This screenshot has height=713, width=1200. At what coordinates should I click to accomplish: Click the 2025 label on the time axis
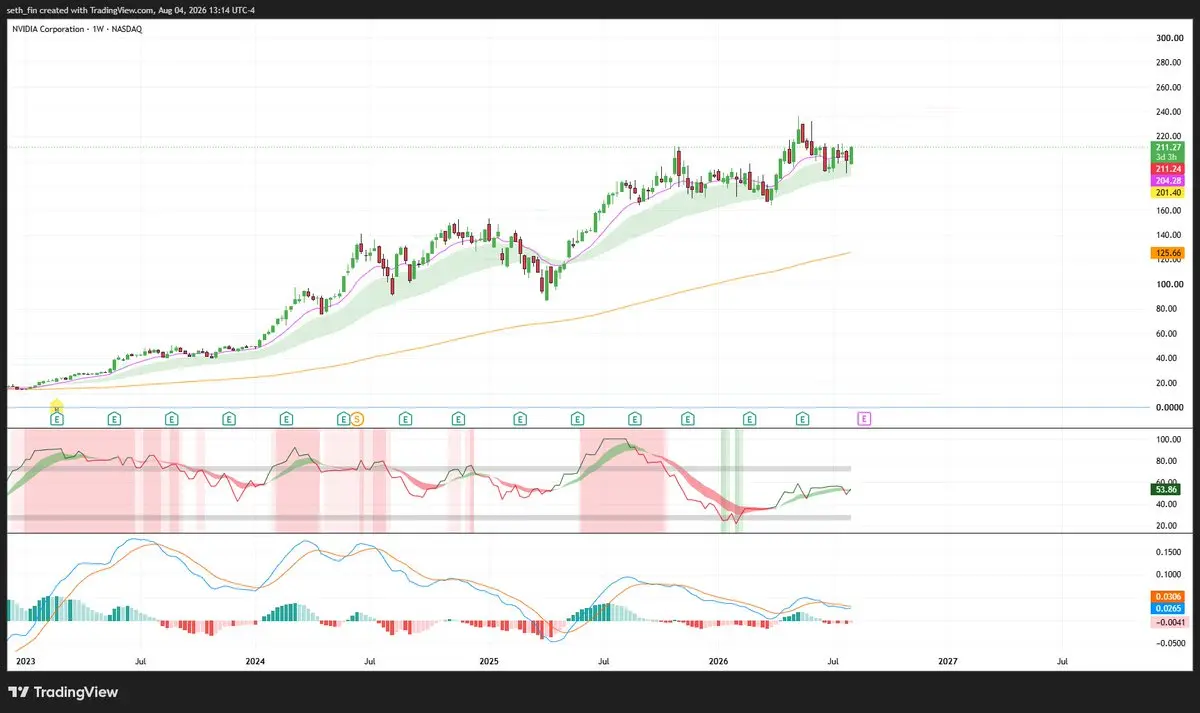click(x=488, y=661)
